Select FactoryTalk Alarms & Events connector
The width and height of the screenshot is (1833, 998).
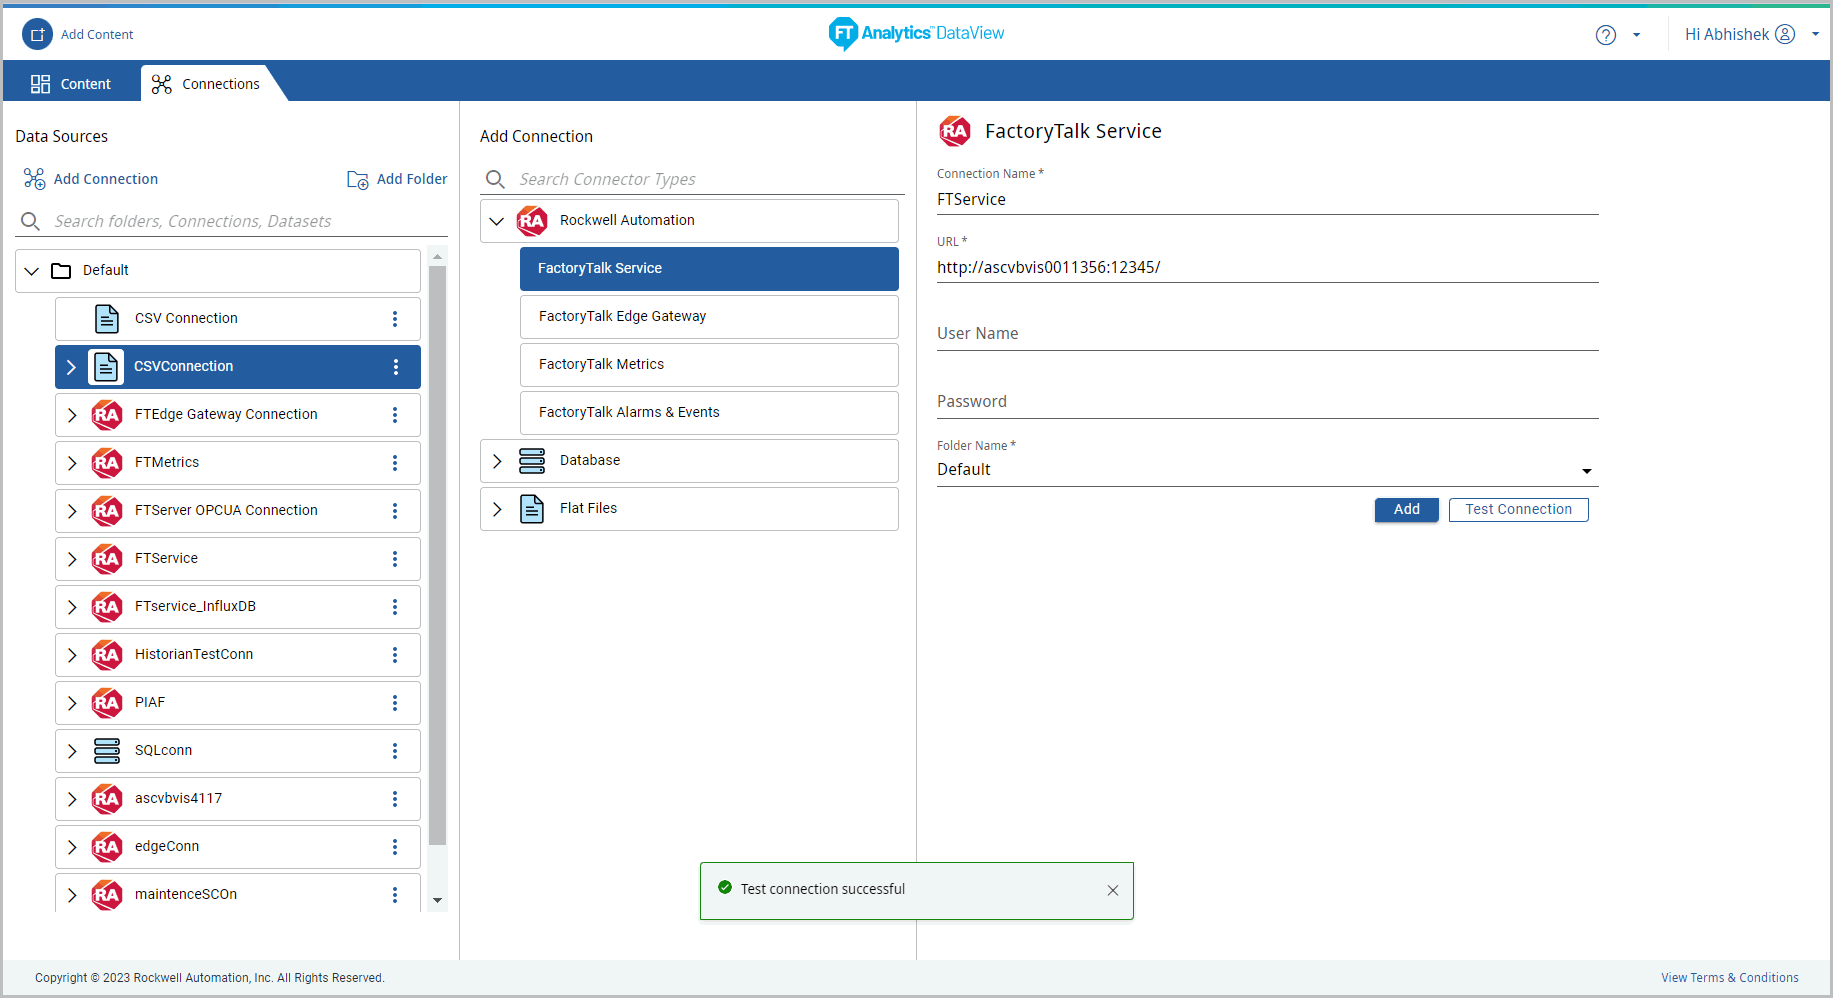[x=709, y=412]
